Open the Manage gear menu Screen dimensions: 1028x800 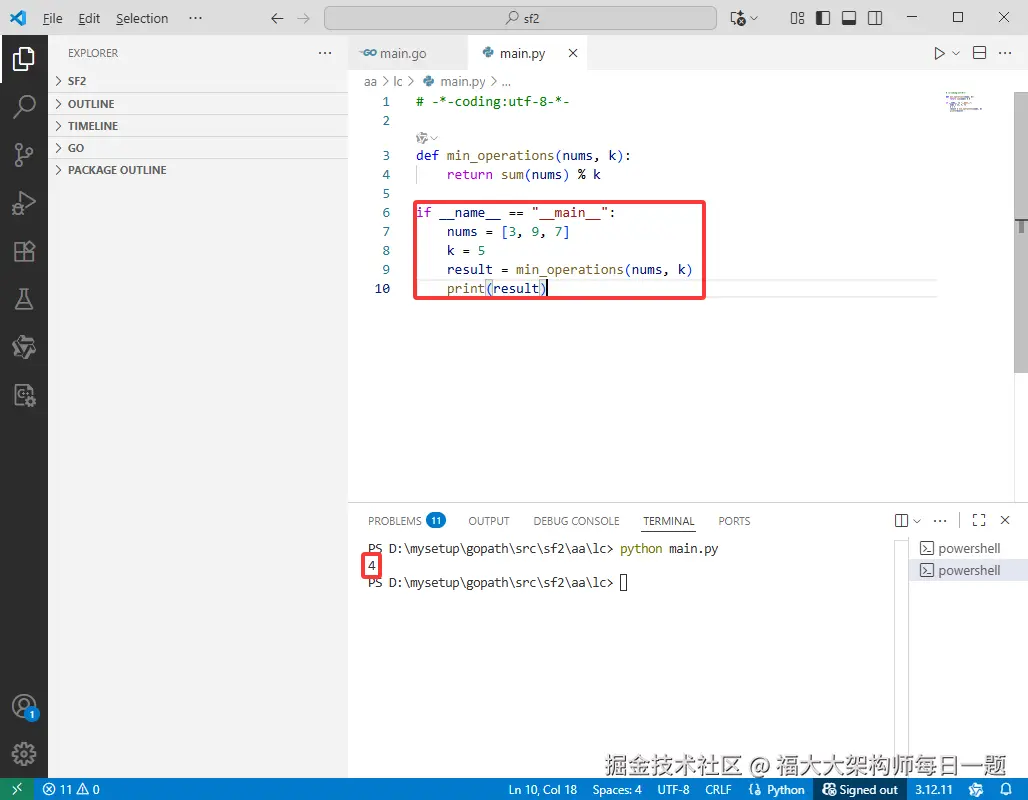point(24,754)
